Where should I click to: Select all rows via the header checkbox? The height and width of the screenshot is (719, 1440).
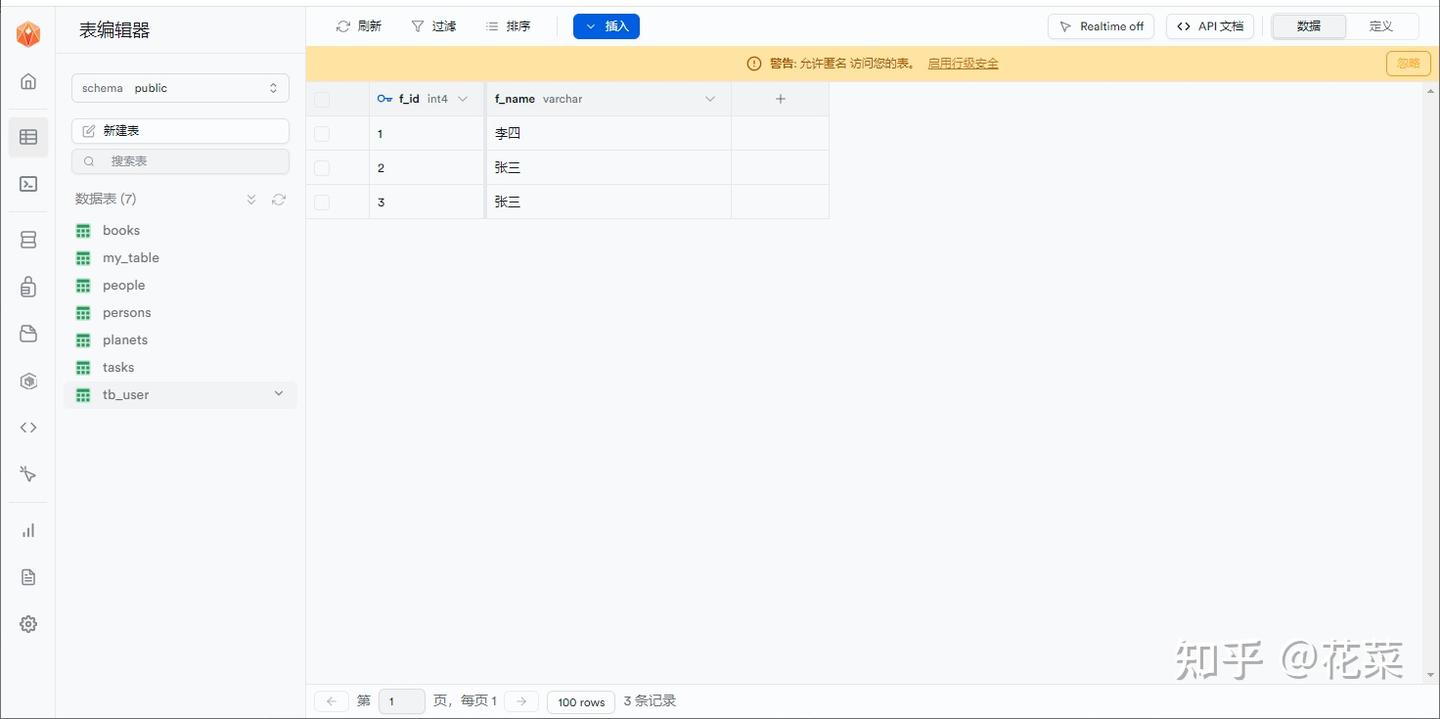[x=321, y=99]
